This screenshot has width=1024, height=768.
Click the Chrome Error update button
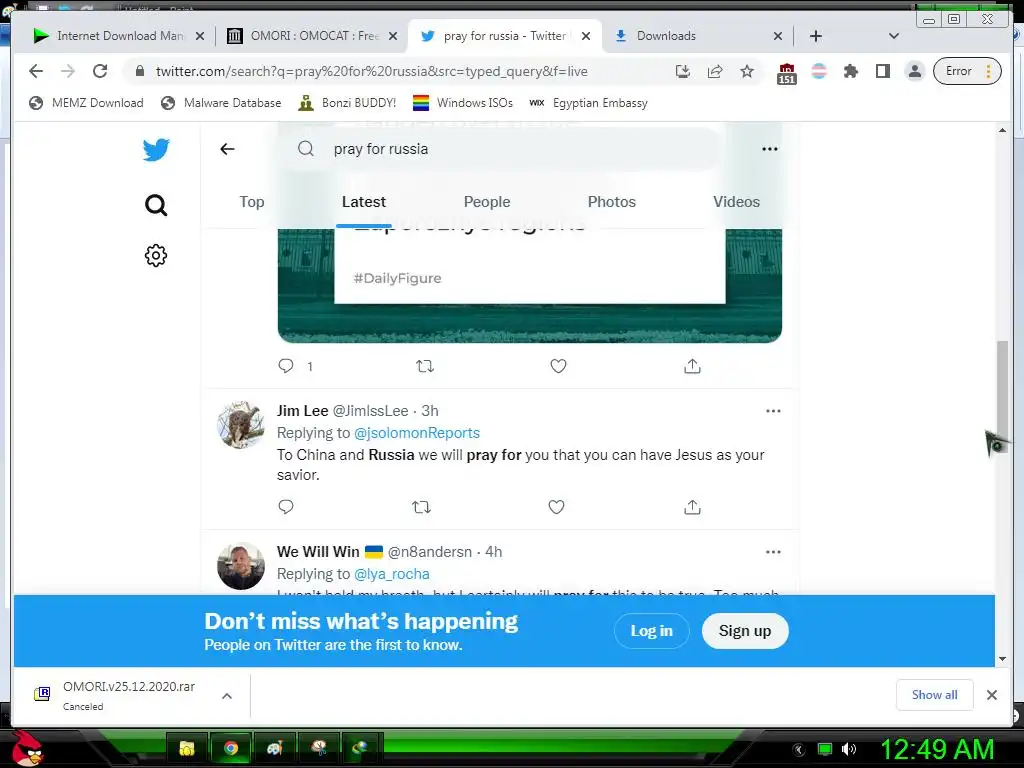(x=967, y=71)
